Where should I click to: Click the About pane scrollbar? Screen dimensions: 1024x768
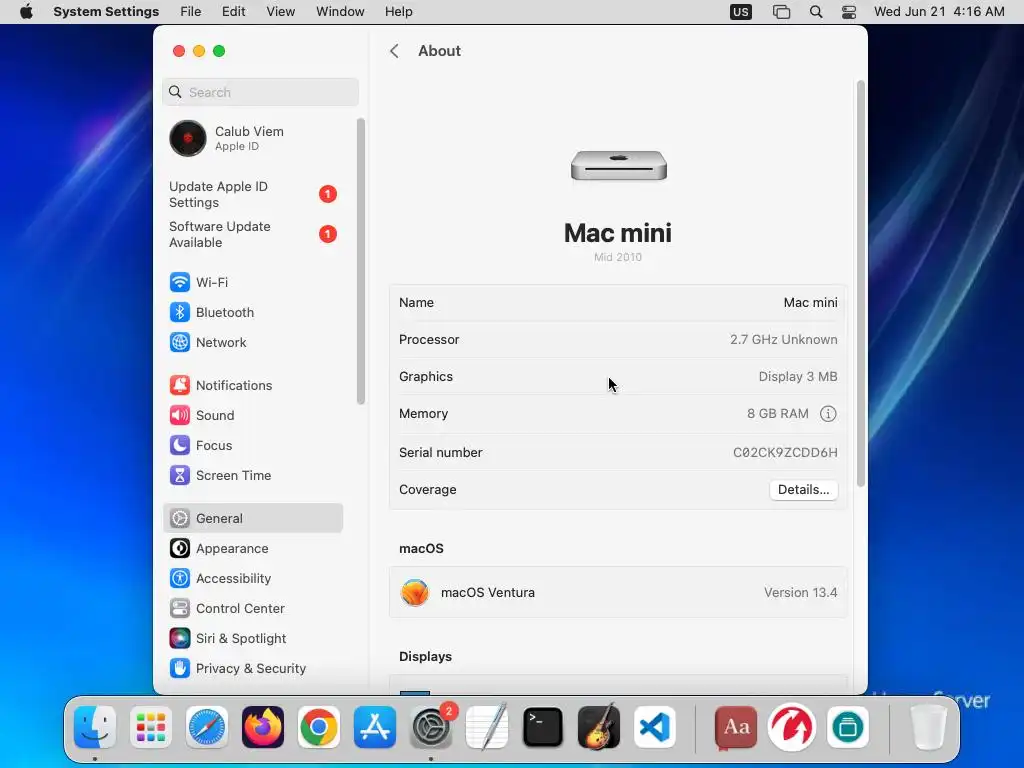(x=861, y=283)
